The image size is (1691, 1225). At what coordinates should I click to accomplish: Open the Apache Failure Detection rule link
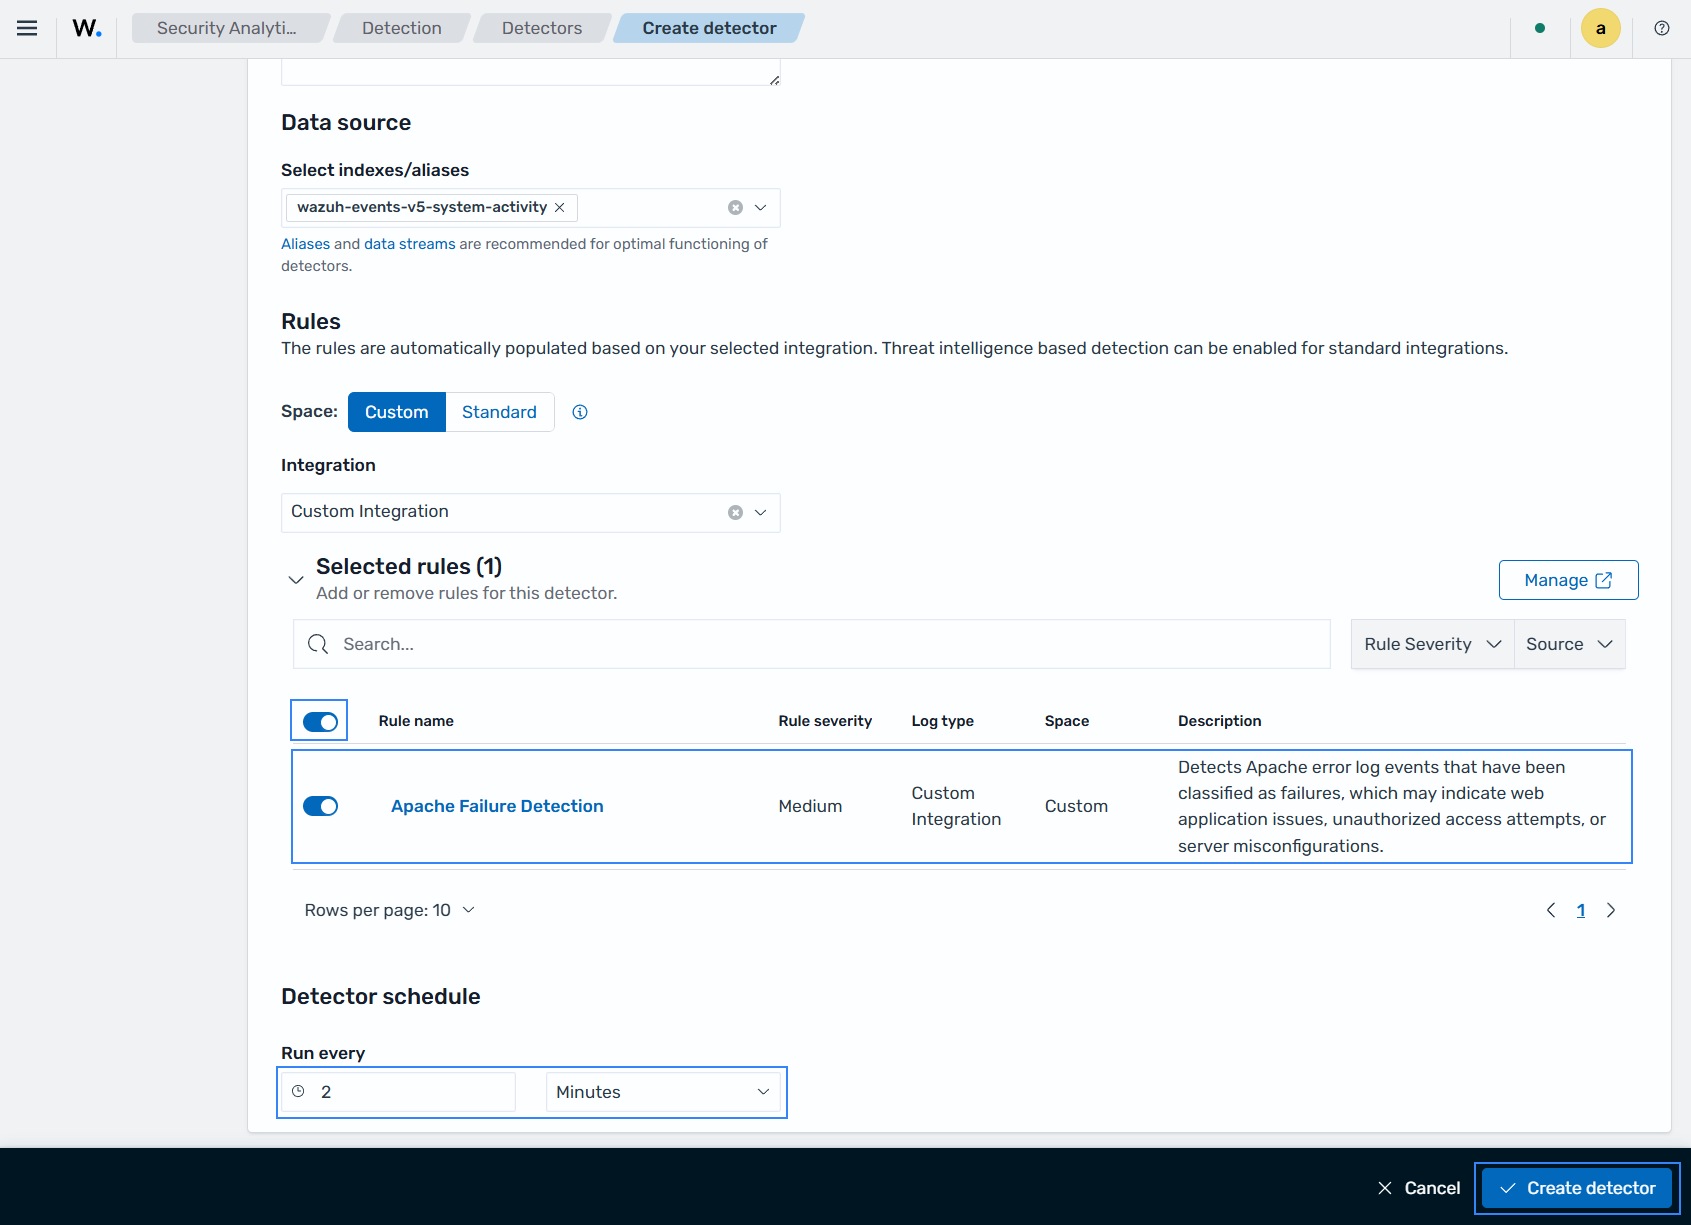pyautogui.click(x=497, y=806)
